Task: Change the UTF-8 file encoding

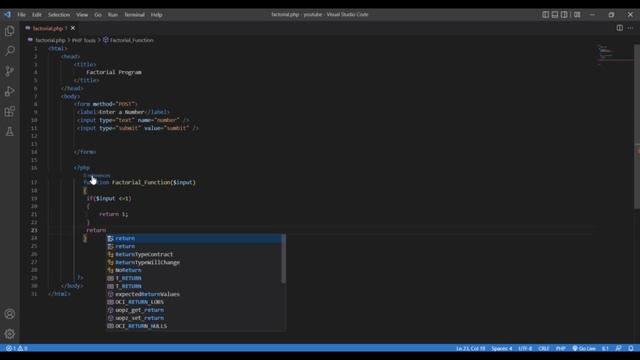Action: tap(525, 348)
